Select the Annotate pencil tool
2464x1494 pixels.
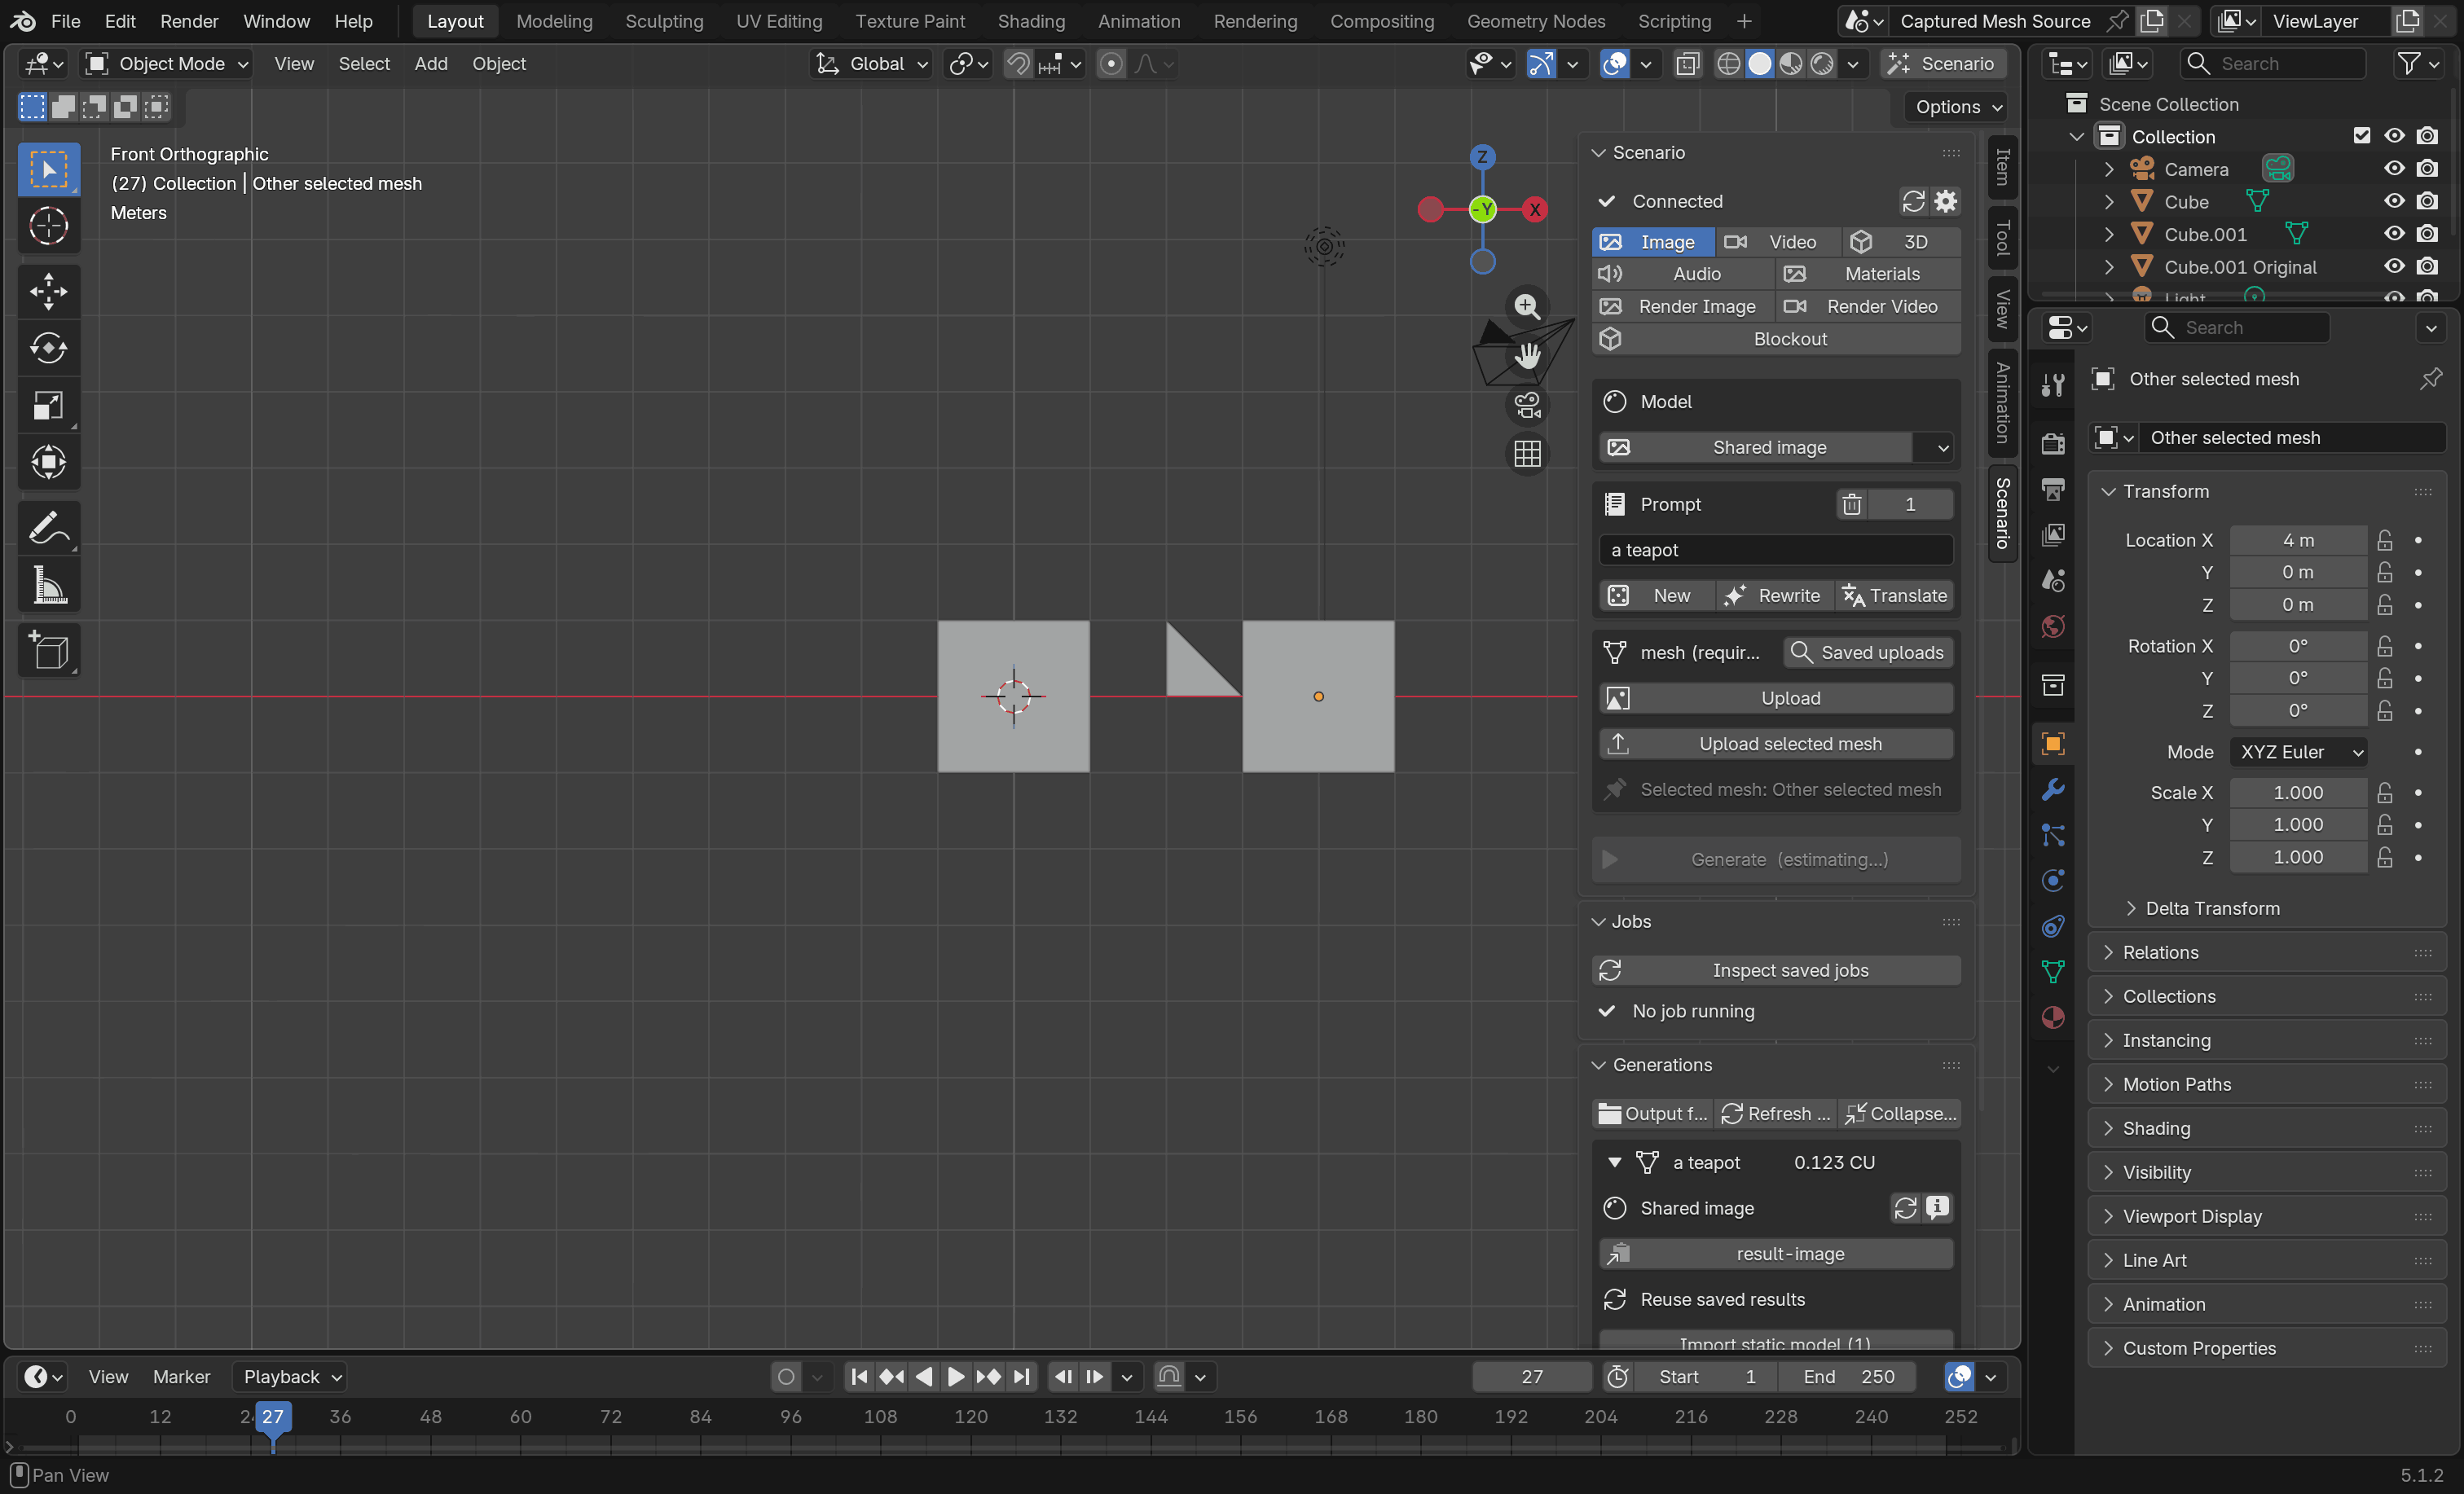48,529
